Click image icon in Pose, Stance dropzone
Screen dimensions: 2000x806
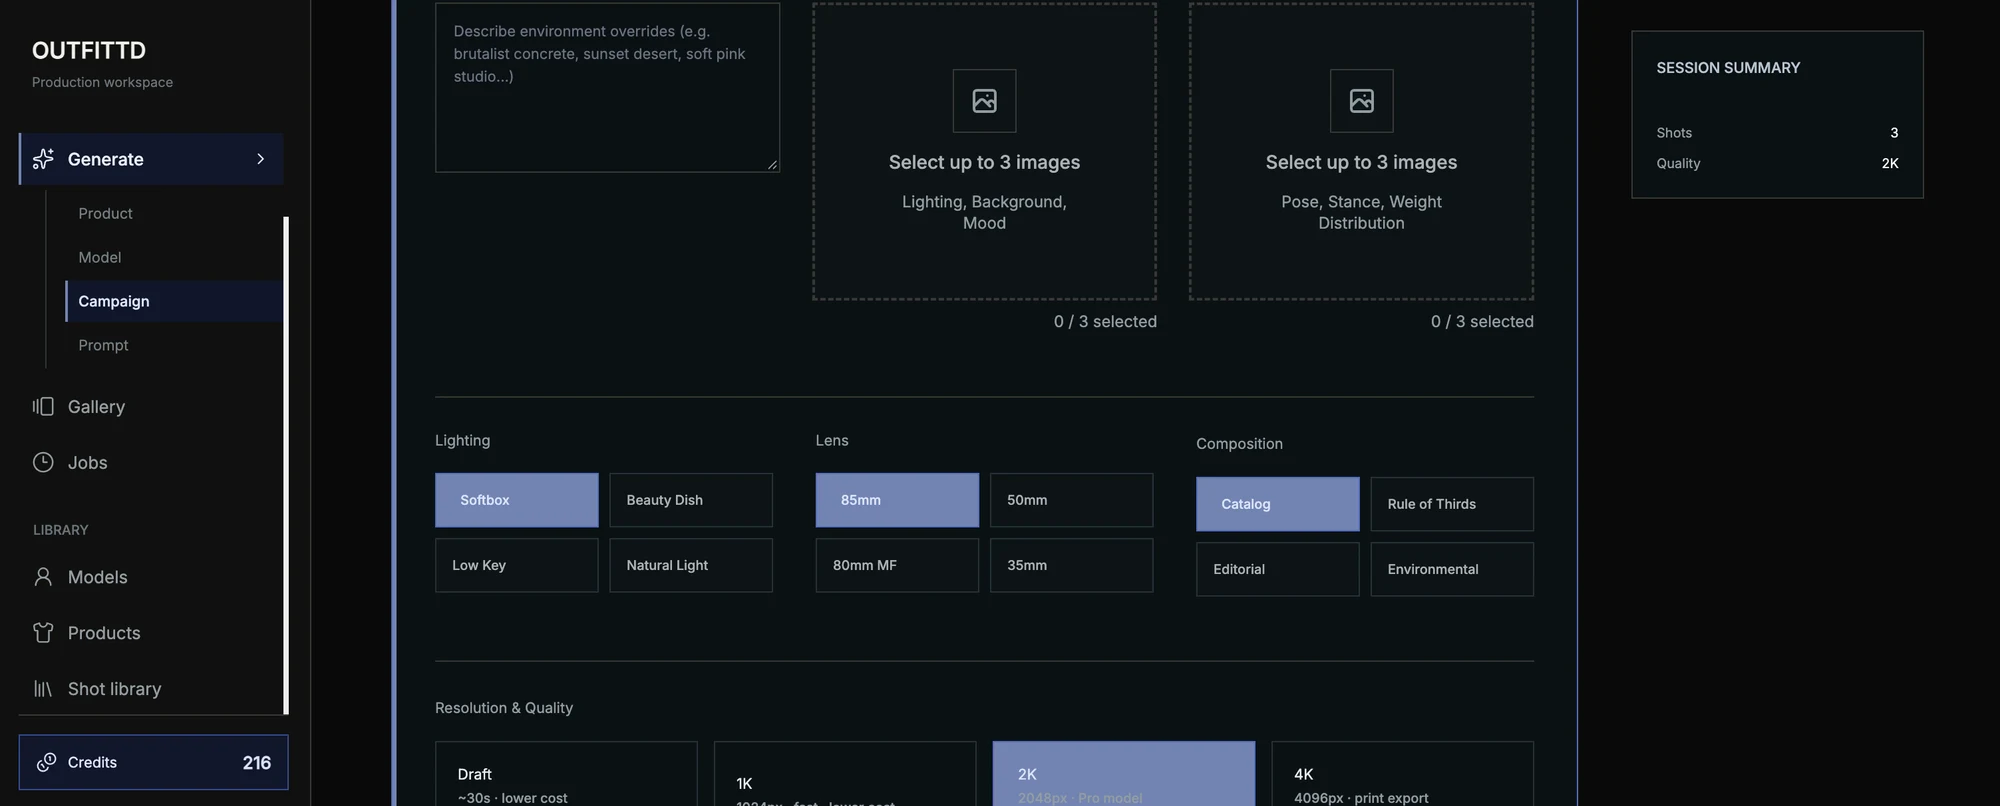click(1361, 101)
